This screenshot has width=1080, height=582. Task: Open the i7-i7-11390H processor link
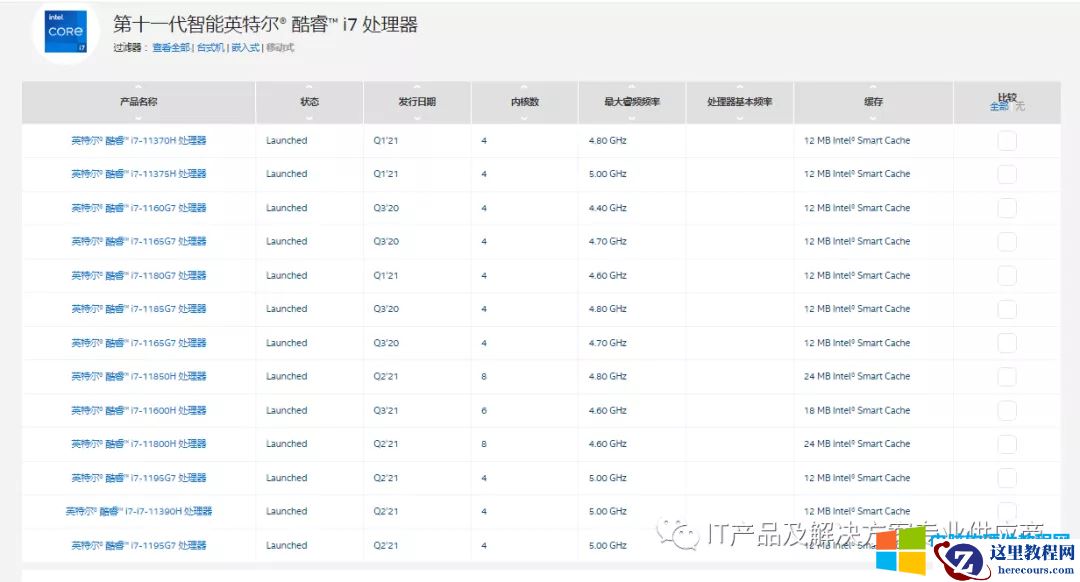(x=138, y=512)
